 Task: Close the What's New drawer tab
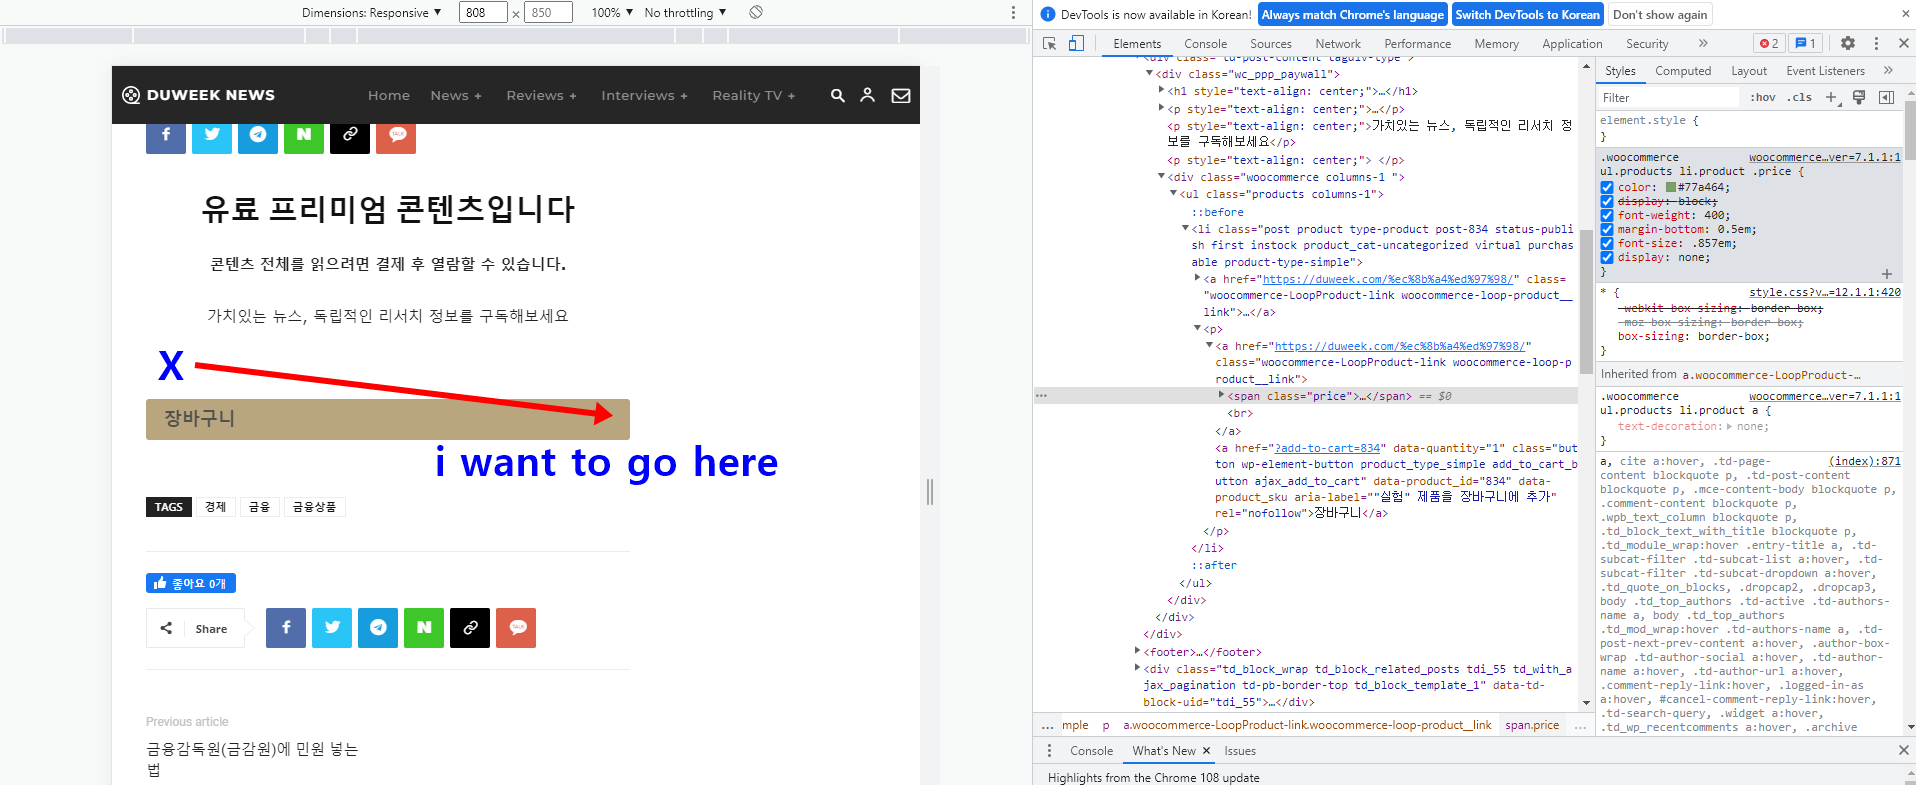(1206, 751)
